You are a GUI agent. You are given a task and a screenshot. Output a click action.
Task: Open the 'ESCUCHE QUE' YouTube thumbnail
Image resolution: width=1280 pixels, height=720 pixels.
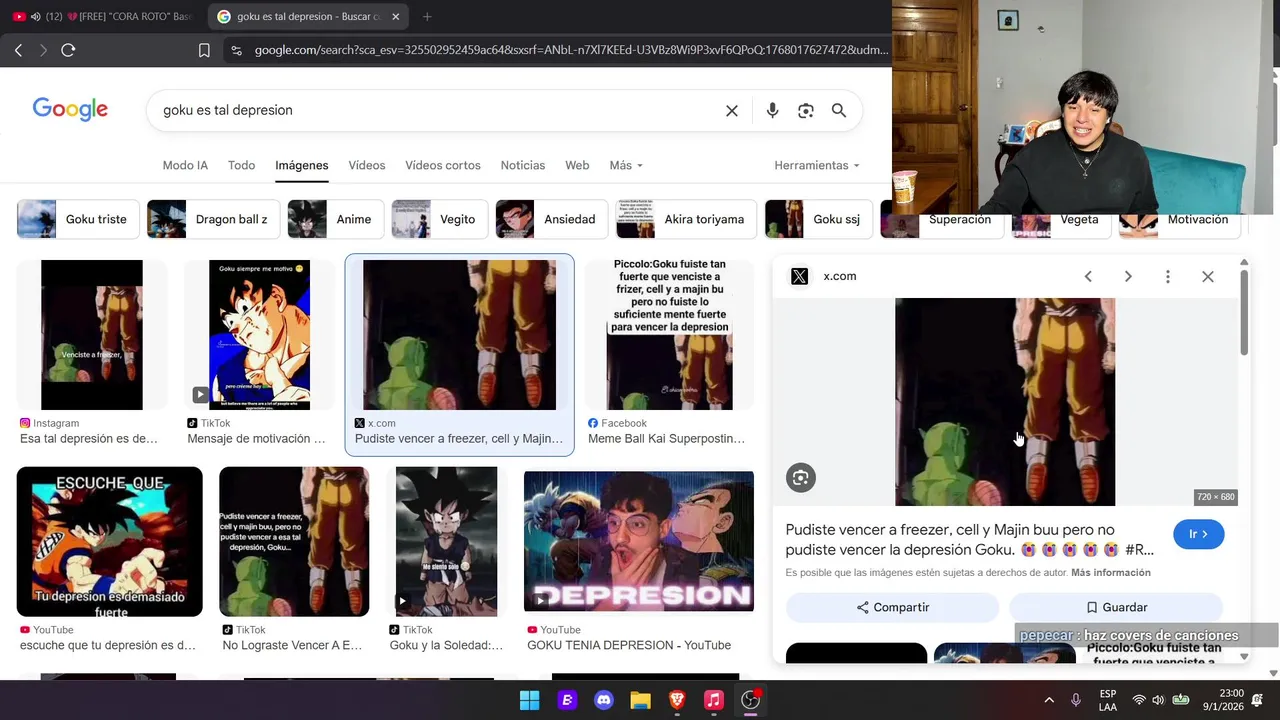coord(110,542)
